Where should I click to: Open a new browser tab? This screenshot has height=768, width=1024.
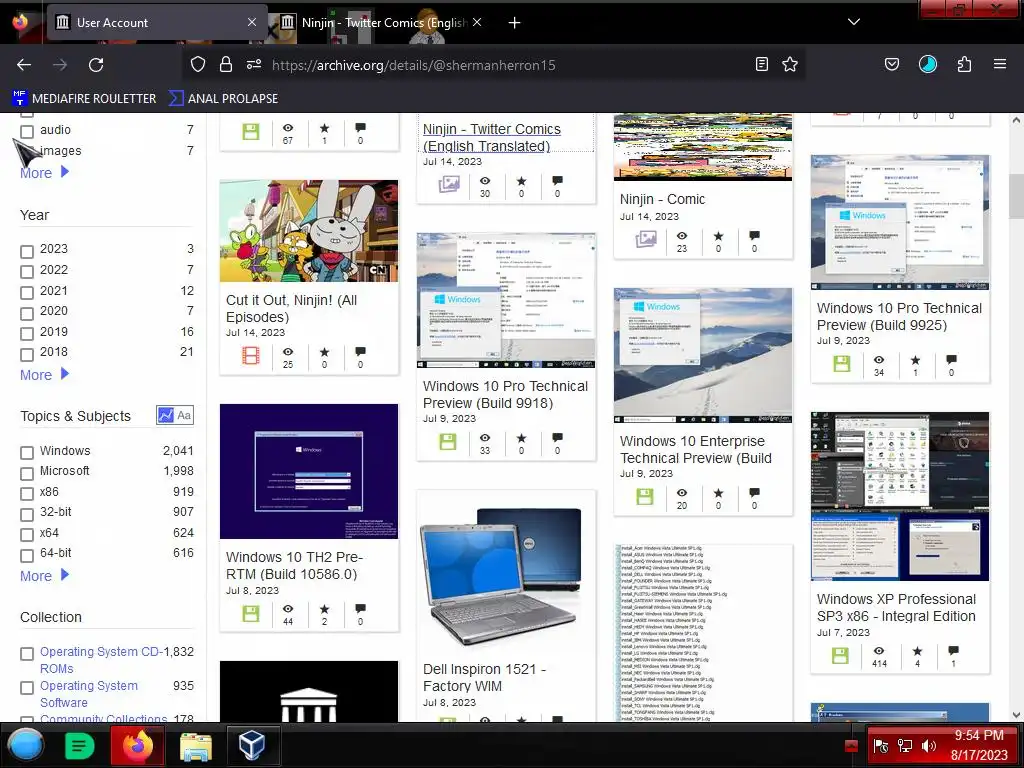[515, 23]
